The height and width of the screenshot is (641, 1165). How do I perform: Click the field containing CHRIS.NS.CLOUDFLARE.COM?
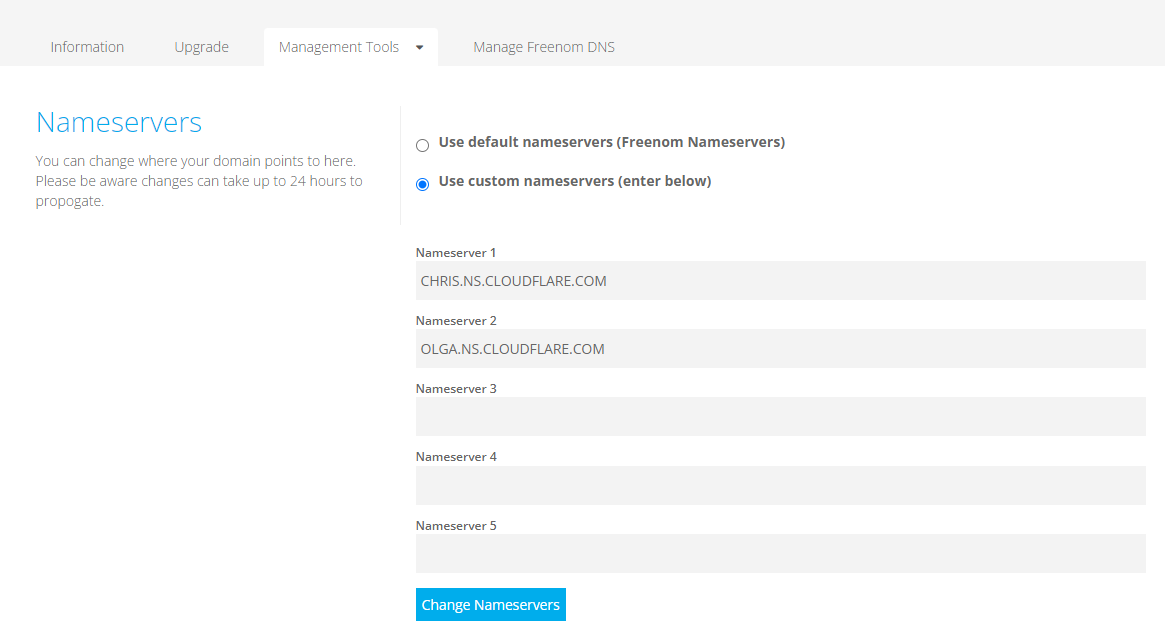tap(780, 280)
